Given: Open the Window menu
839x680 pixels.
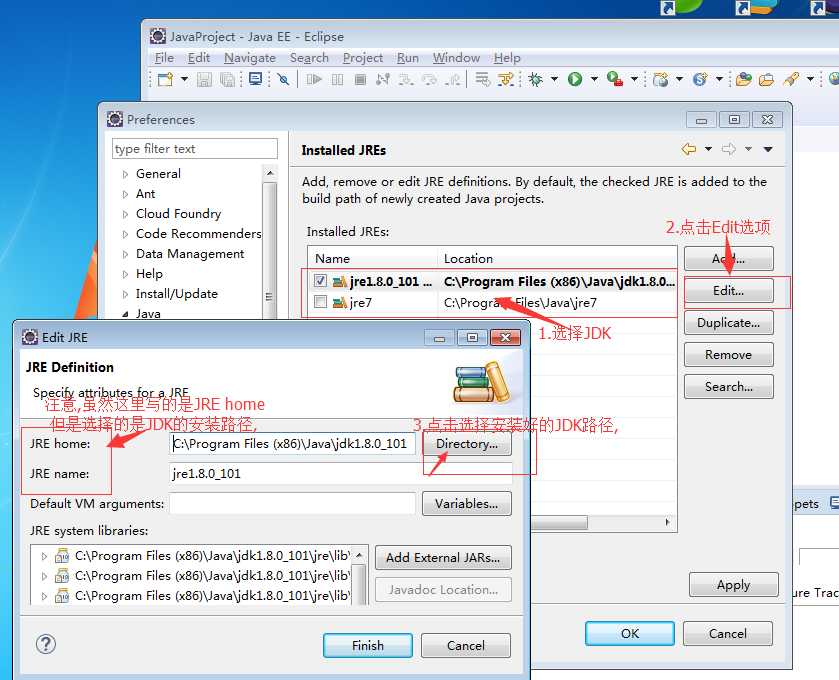Looking at the screenshot, I should pyautogui.click(x=456, y=58).
